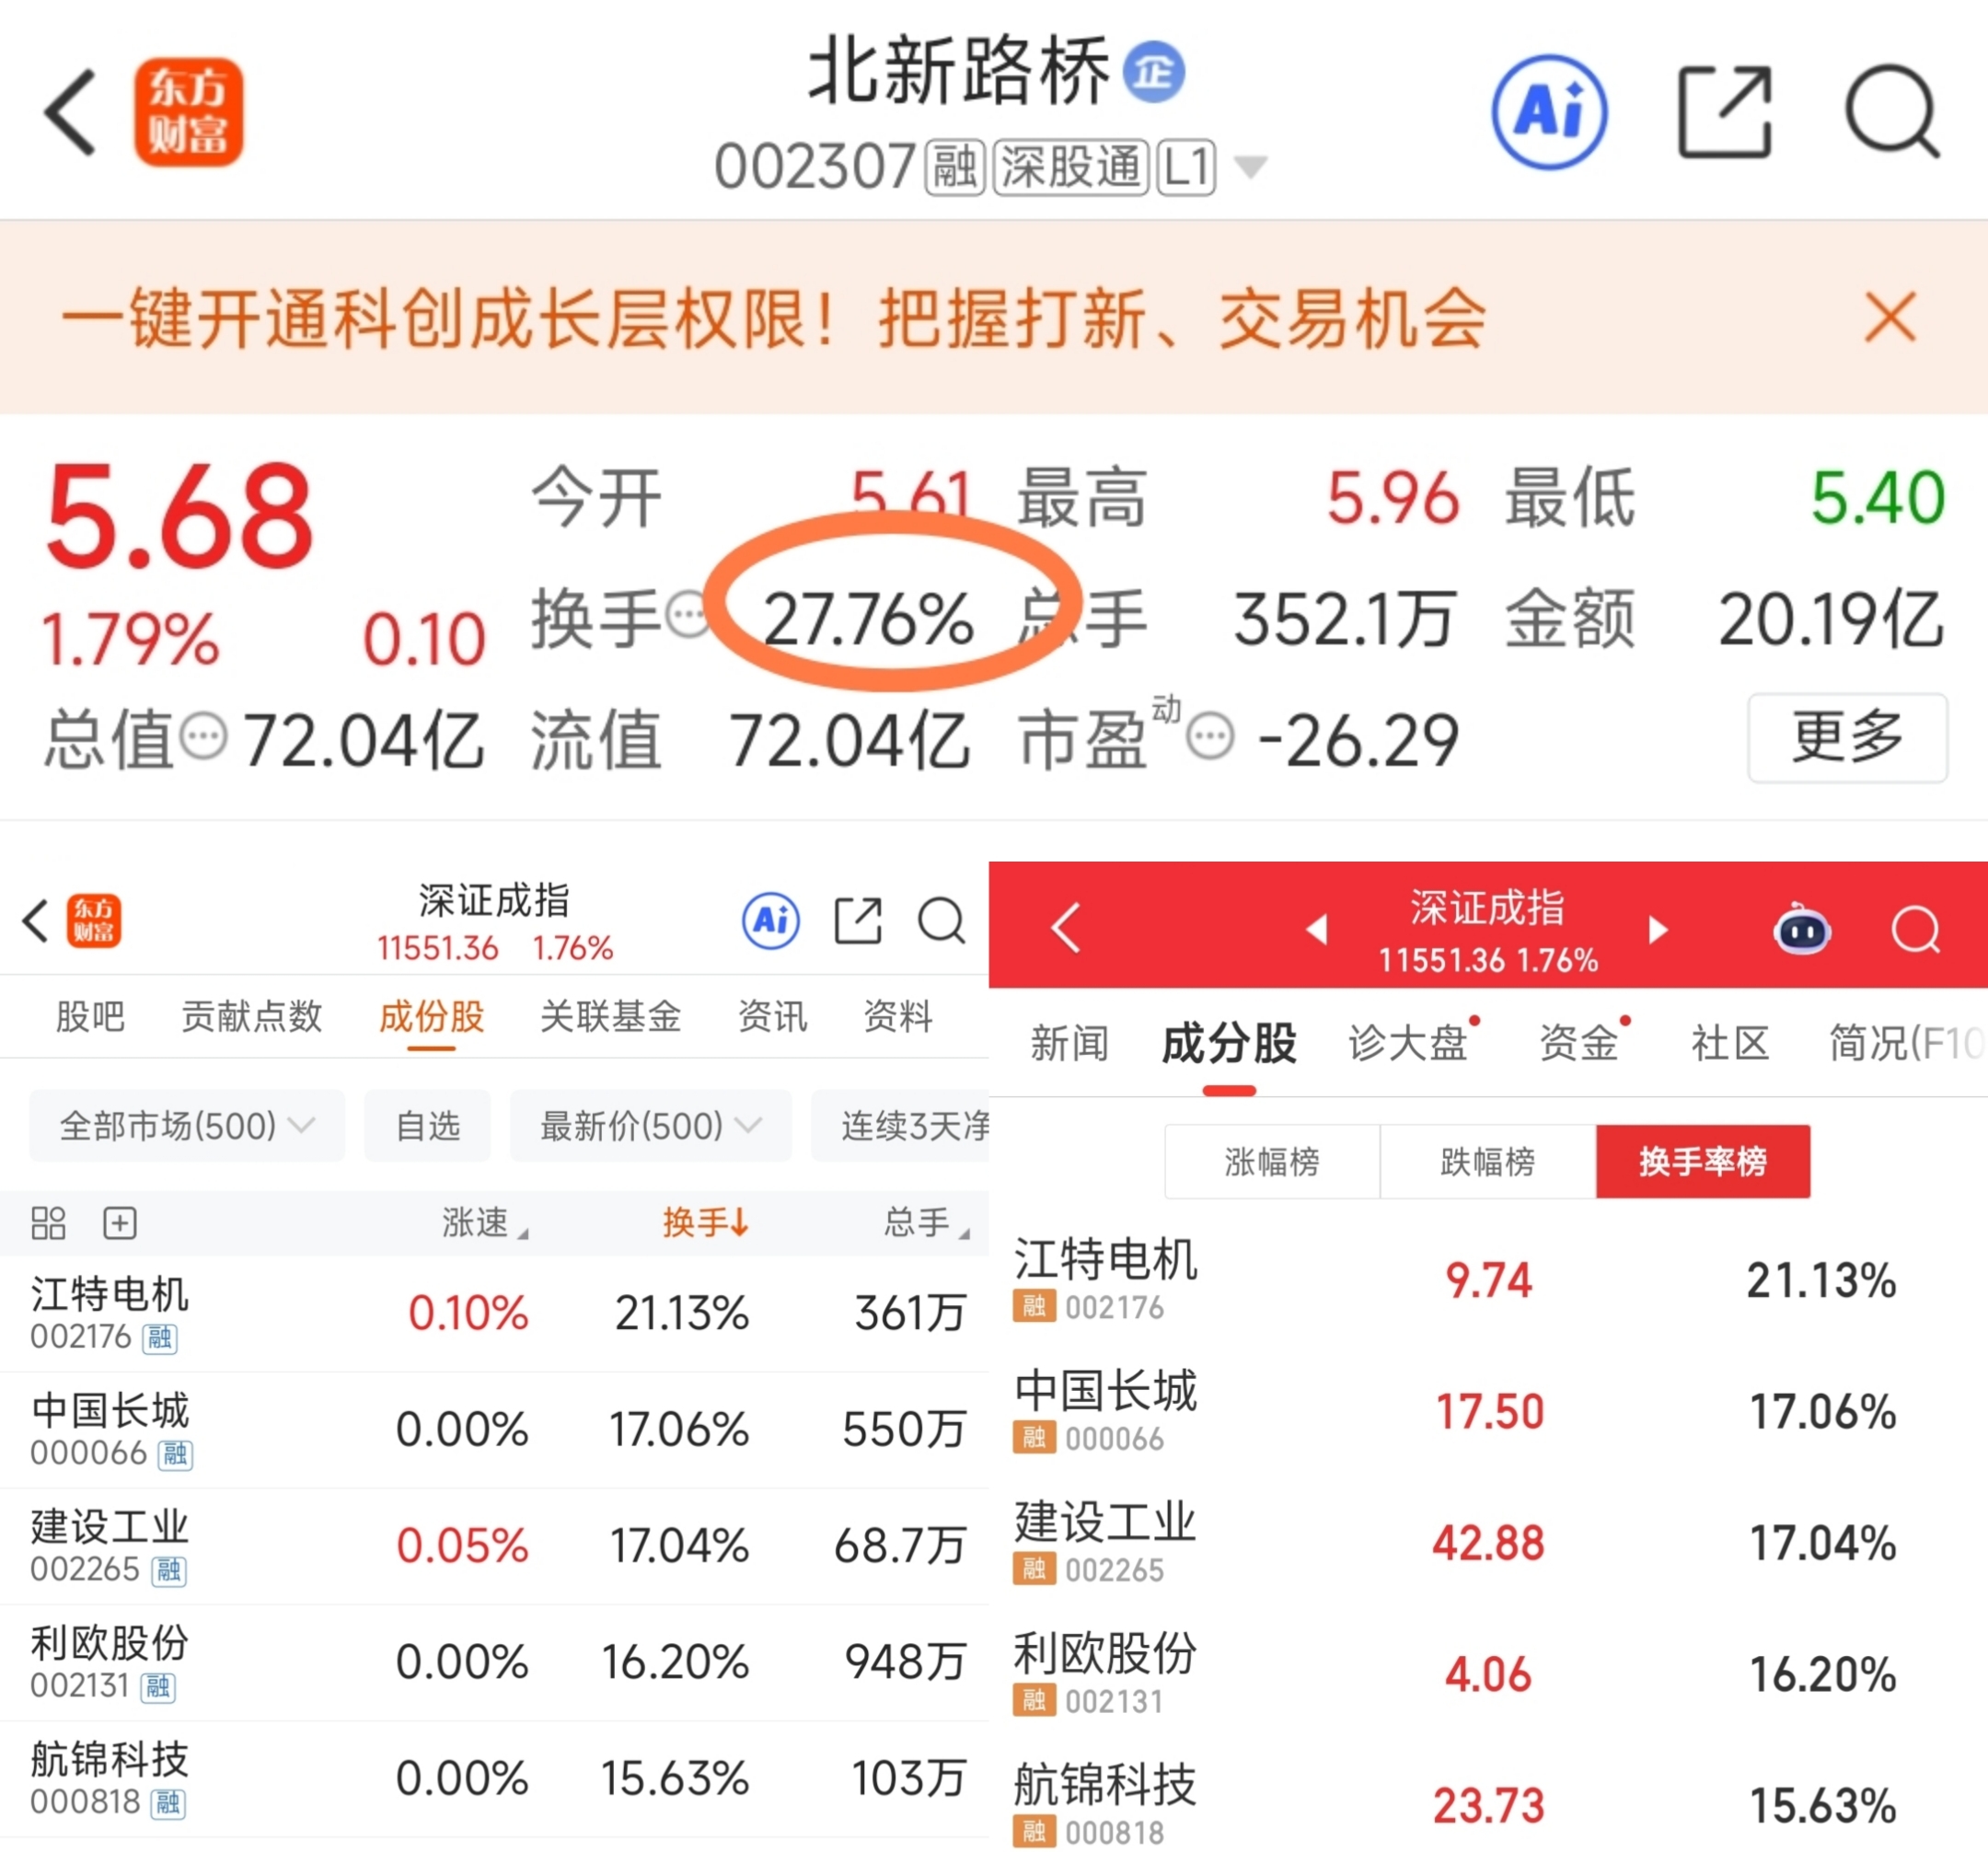Expand the 全部市场(500) filter dropdown
Image resolution: width=1988 pixels, height=1852 pixels.
tap(187, 1126)
